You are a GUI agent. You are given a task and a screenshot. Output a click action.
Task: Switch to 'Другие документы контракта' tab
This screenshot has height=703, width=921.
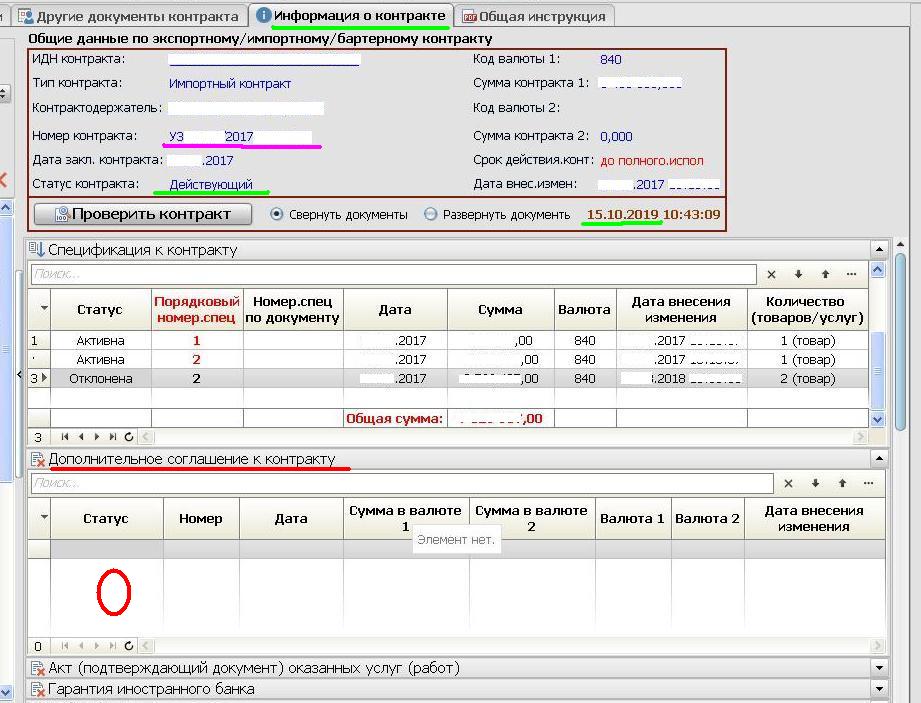[130, 16]
